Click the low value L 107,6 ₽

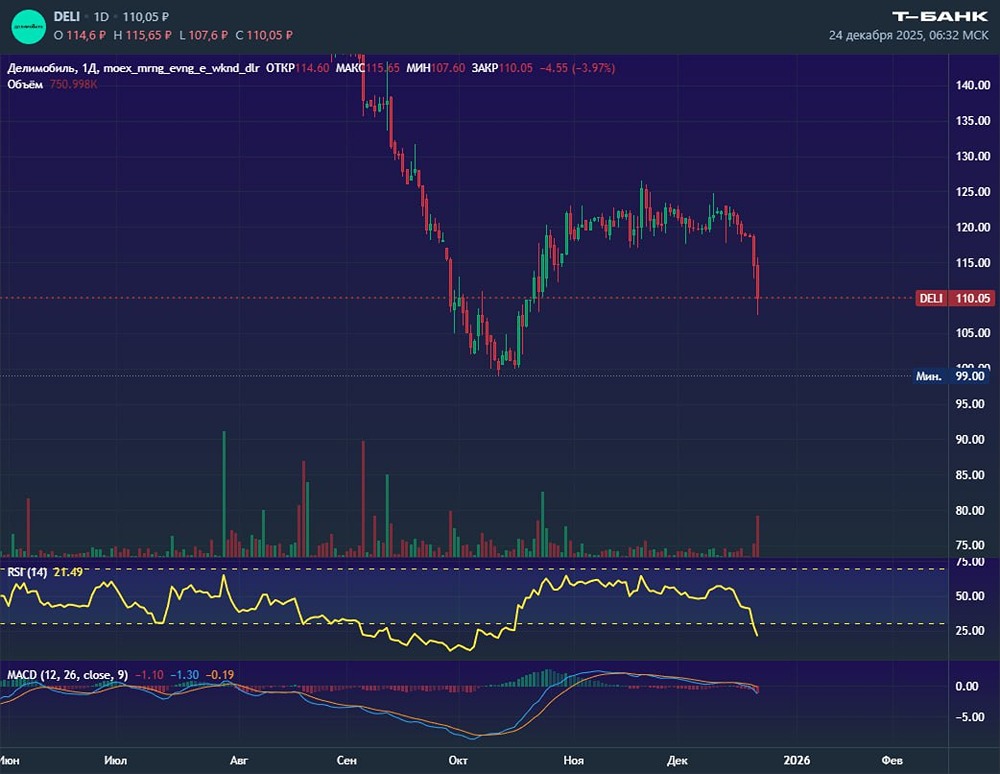203,35
